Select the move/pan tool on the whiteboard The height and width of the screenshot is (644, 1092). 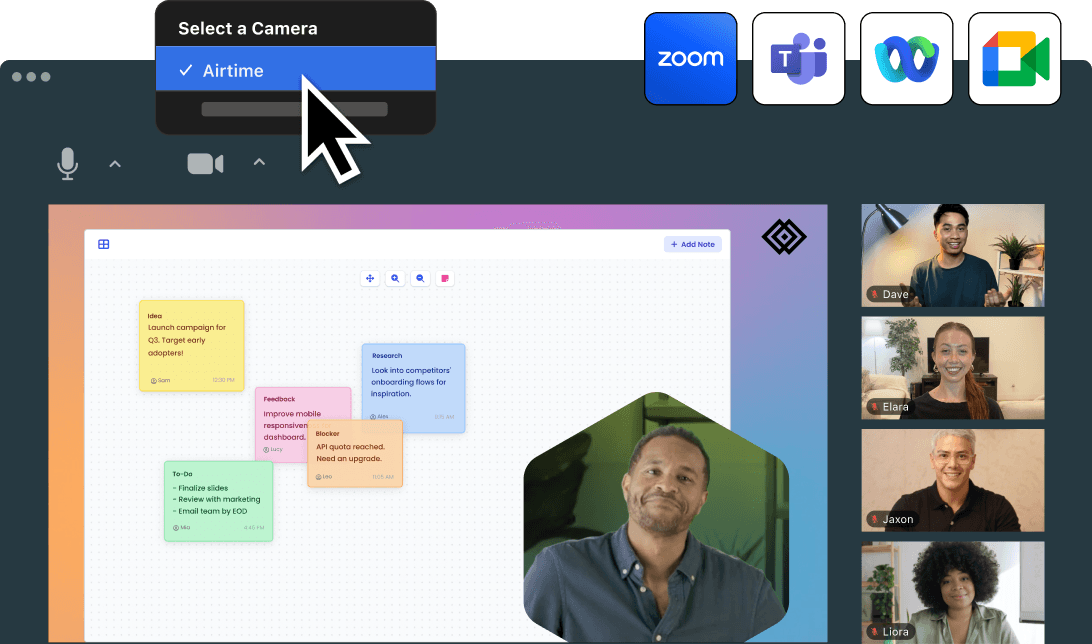pos(370,278)
